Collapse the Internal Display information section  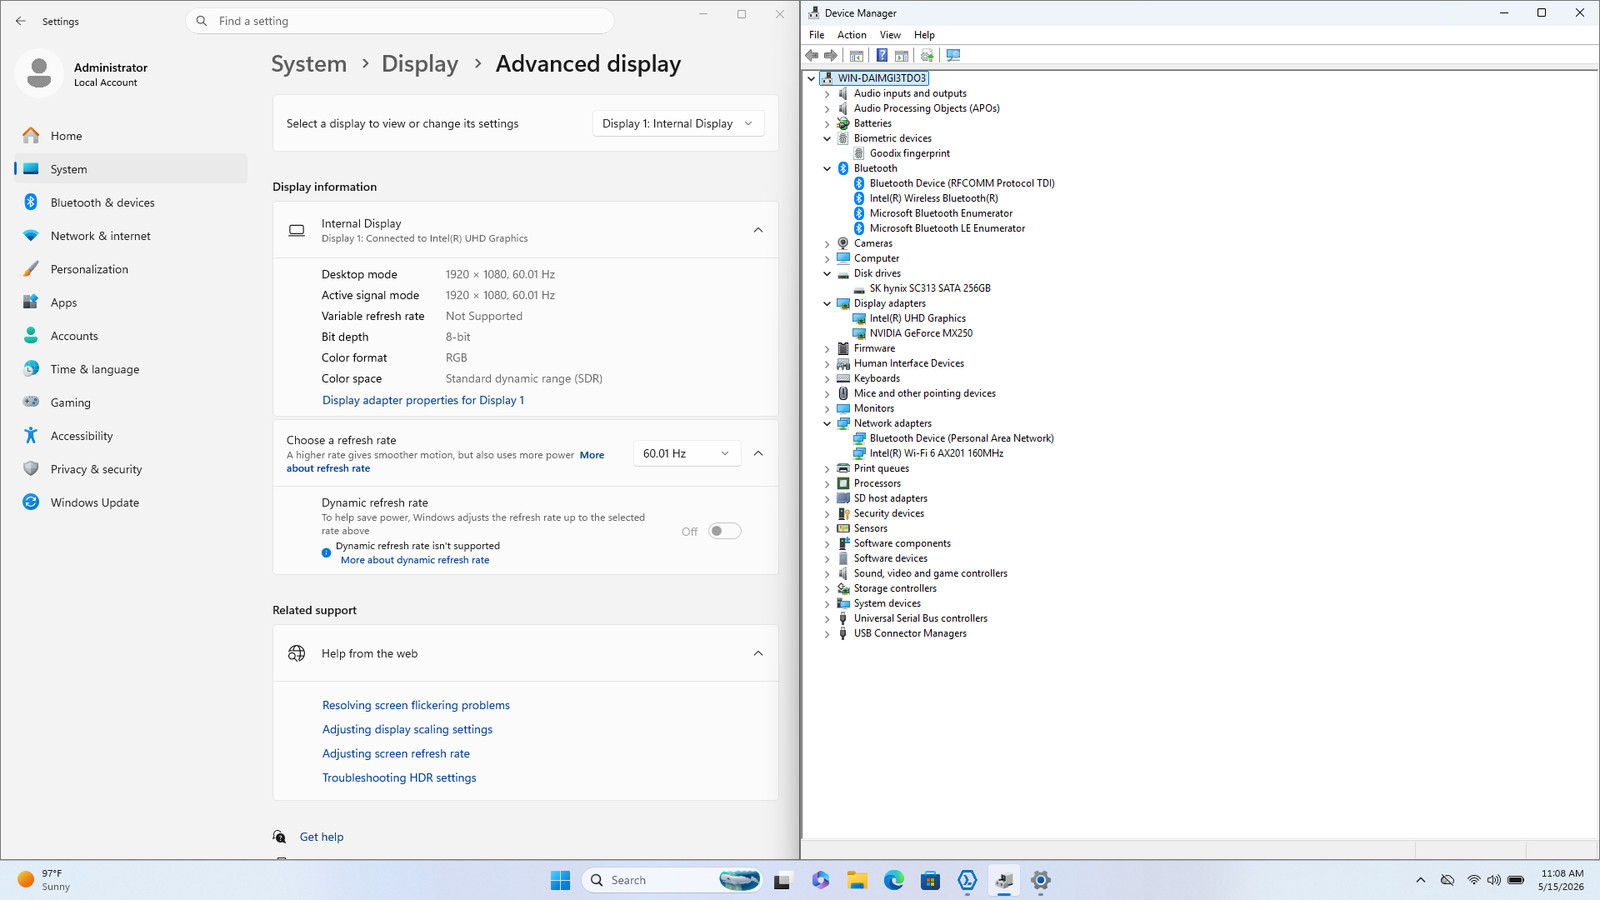pos(758,230)
